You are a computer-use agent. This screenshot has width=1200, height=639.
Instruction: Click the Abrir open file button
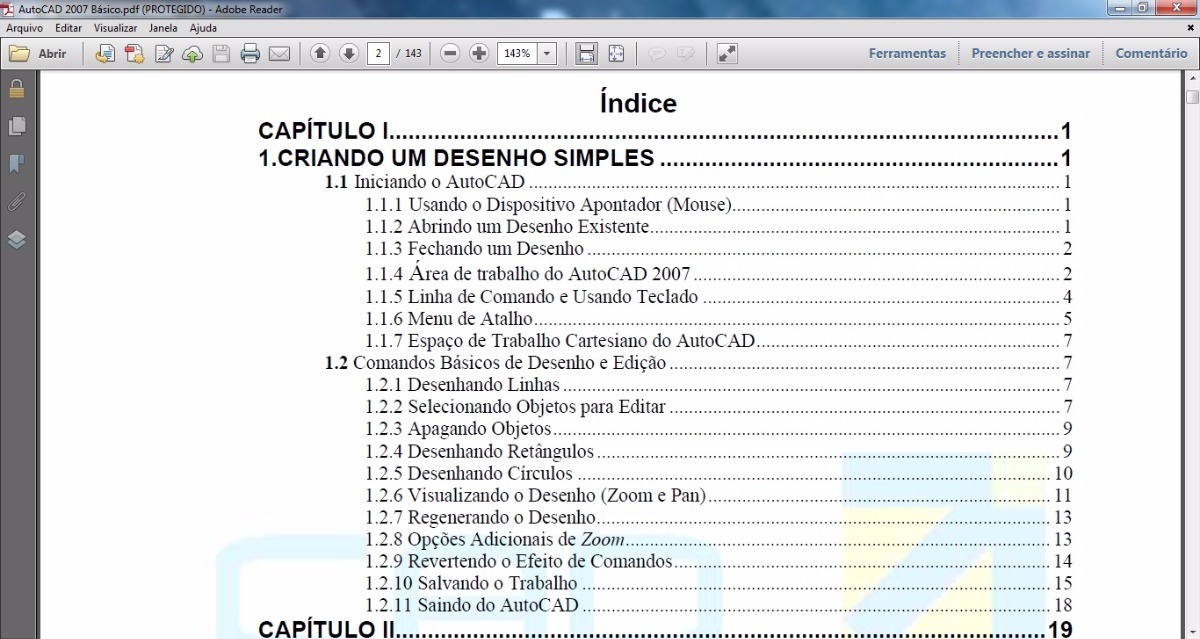(x=38, y=53)
